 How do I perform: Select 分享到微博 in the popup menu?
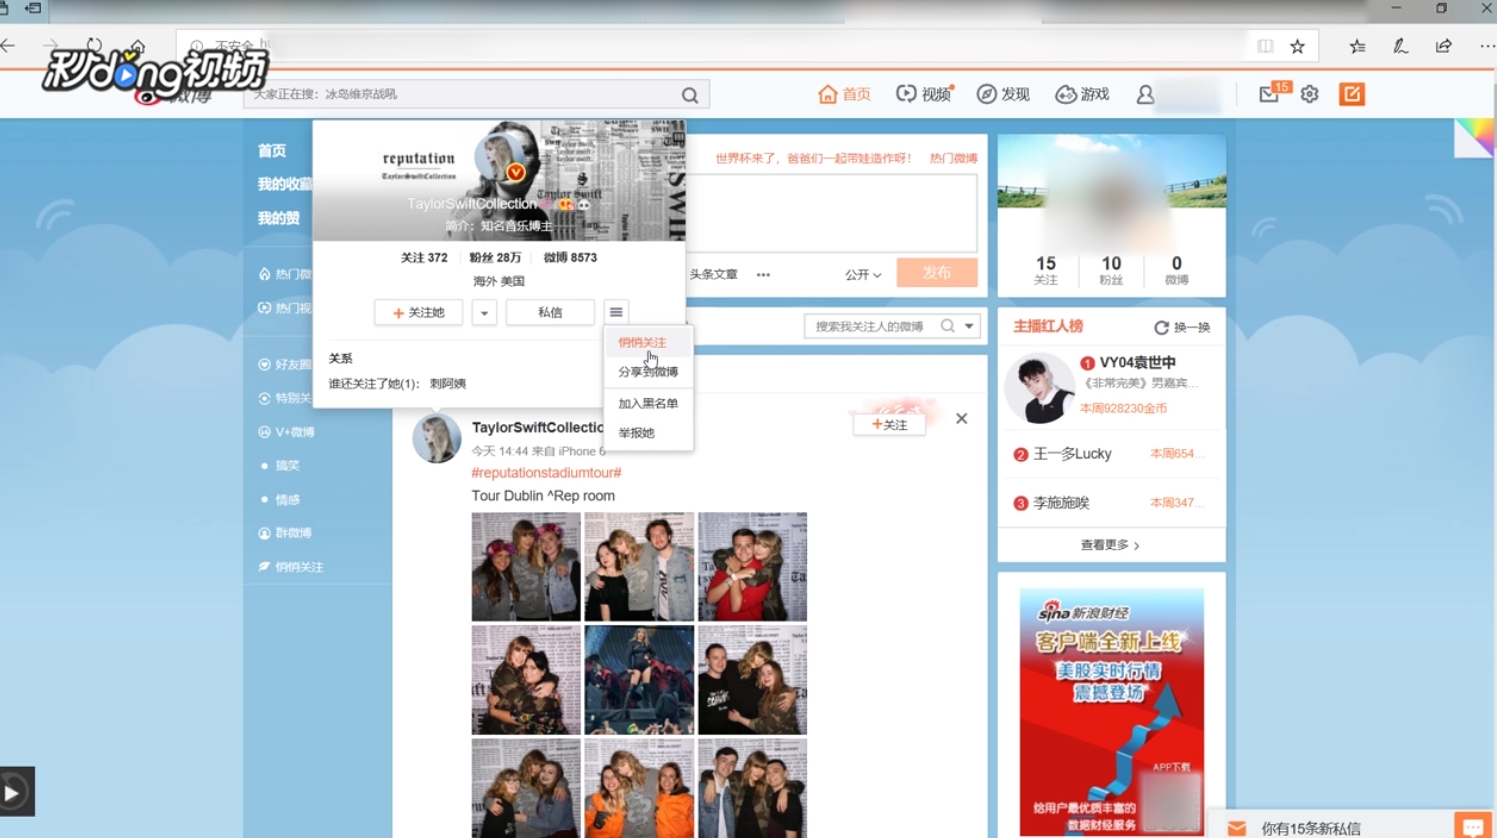coord(648,372)
